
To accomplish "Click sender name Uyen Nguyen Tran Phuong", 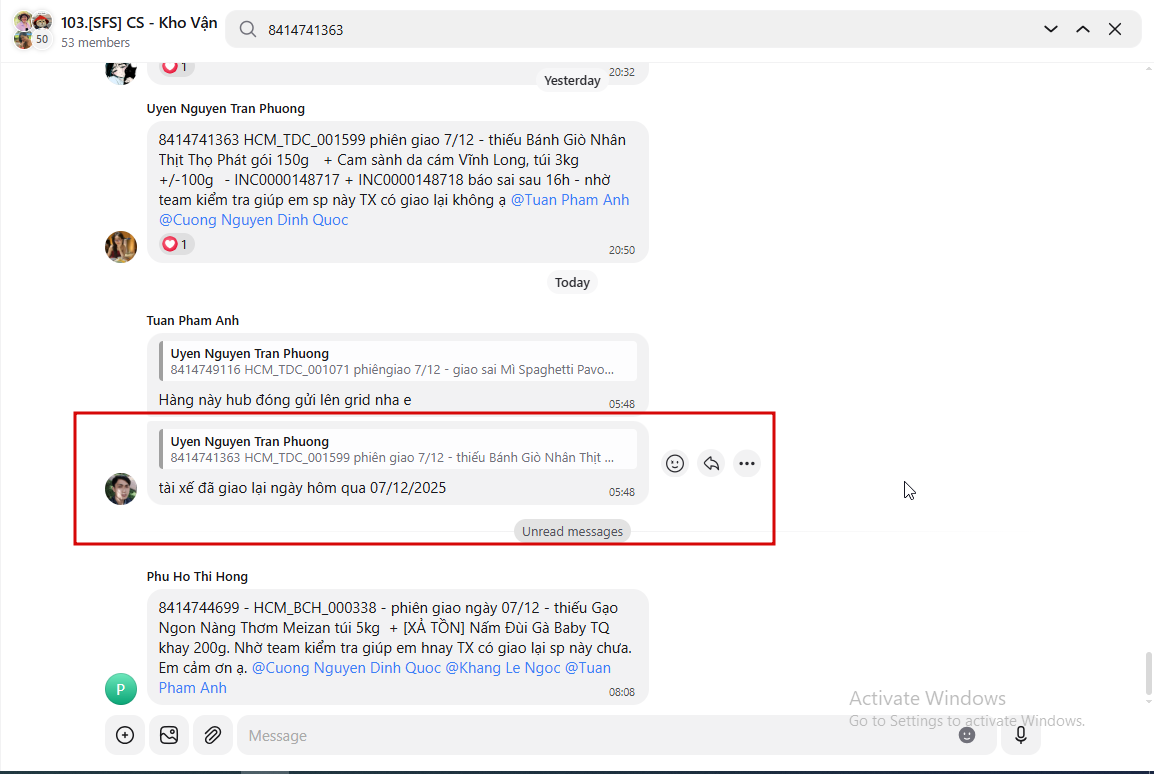I will click(x=225, y=109).
